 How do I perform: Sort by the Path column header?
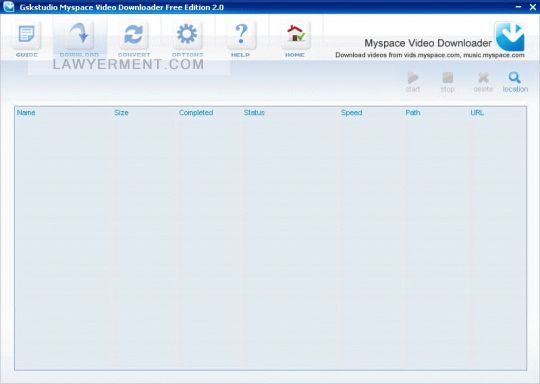click(x=413, y=113)
